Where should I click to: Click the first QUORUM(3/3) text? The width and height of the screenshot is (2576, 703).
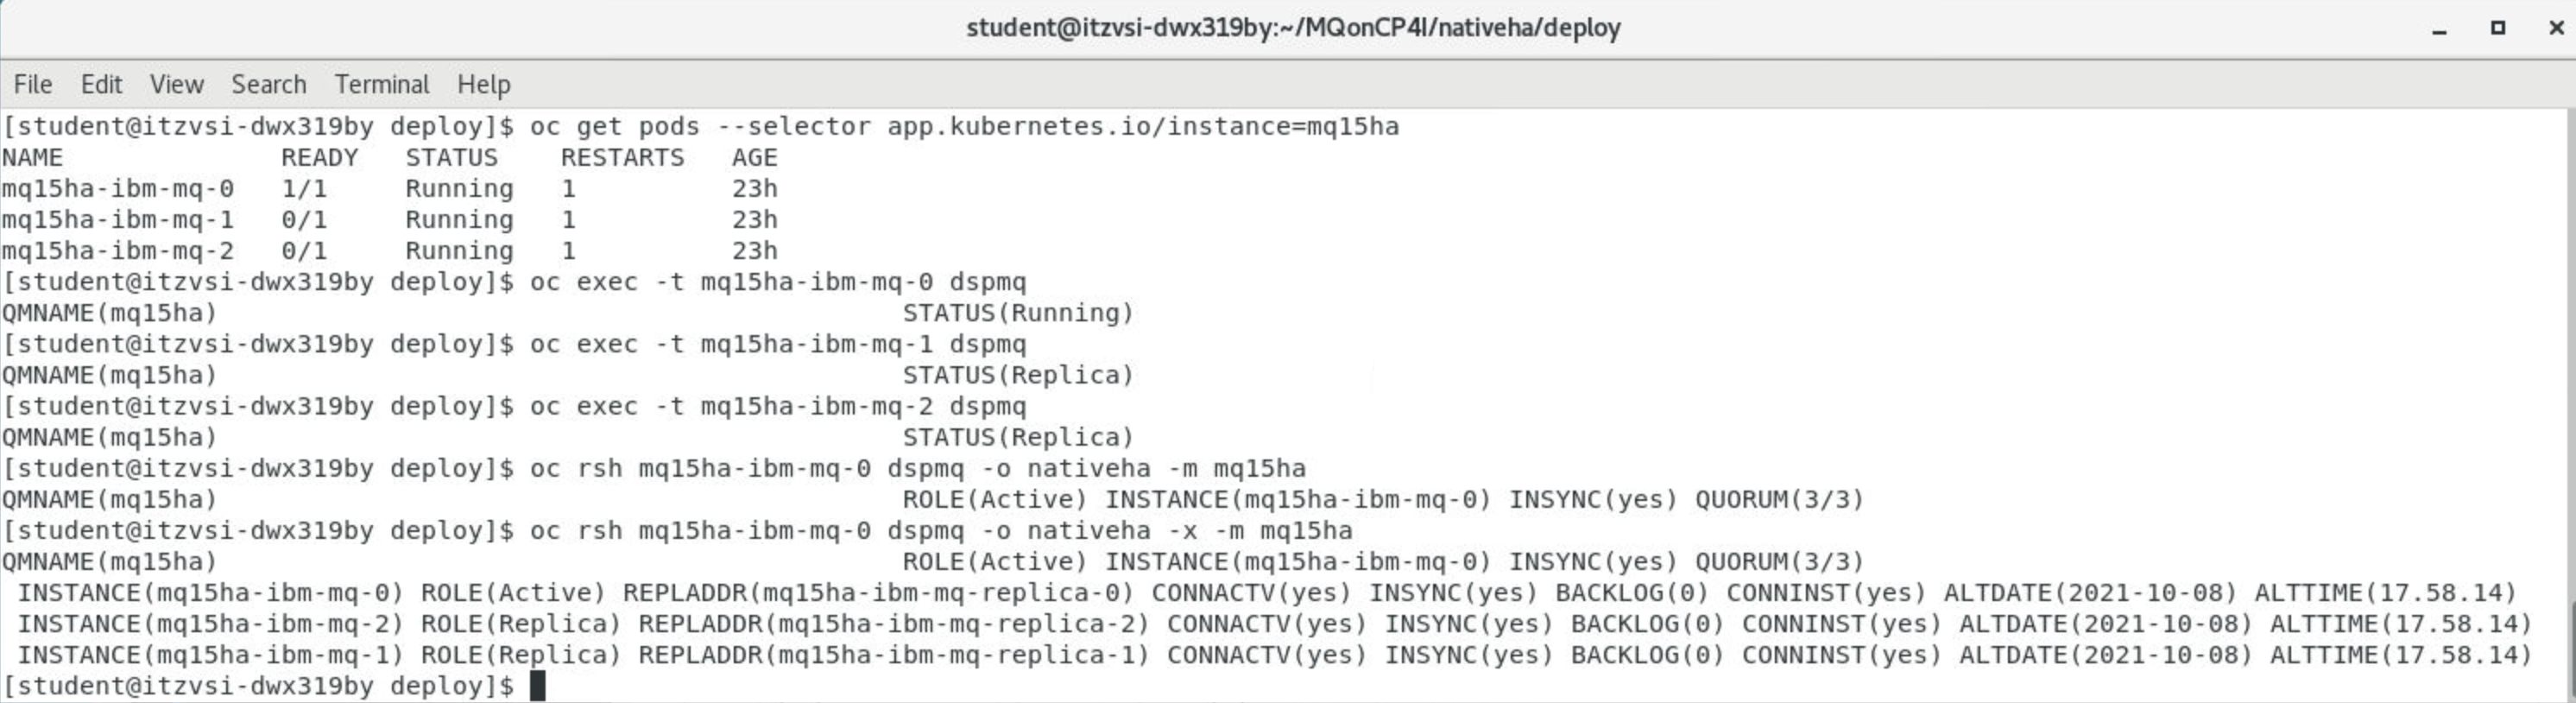(1779, 499)
